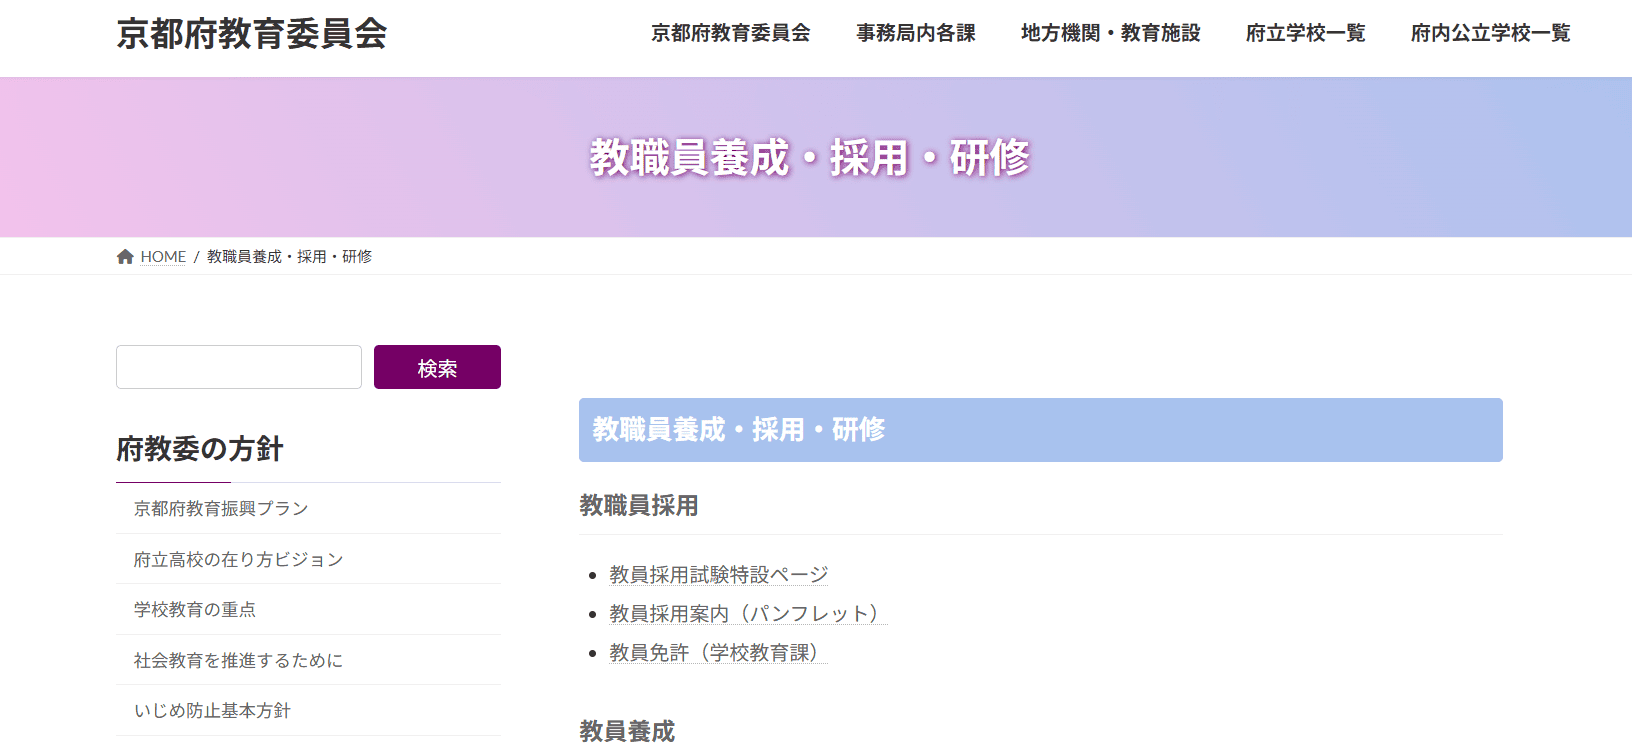The width and height of the screenshot is (1632, 751).
Task: Focus the sidebar search input field
Action: pyautogui.click(x=239, y=367)
